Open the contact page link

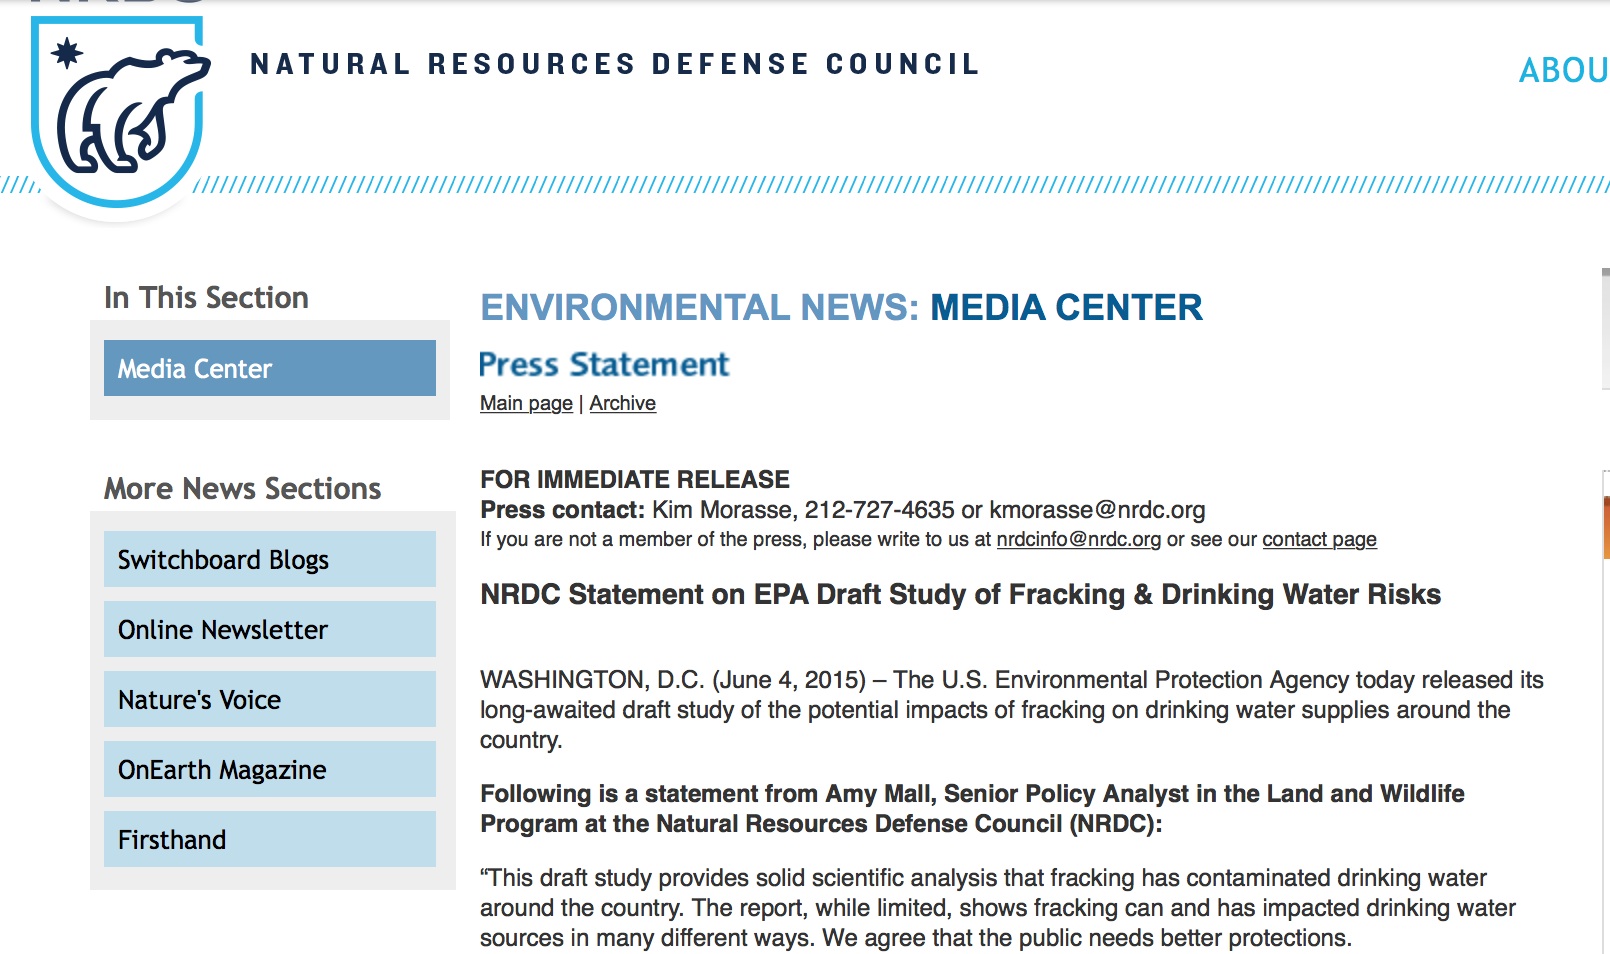coord(1319,539)
